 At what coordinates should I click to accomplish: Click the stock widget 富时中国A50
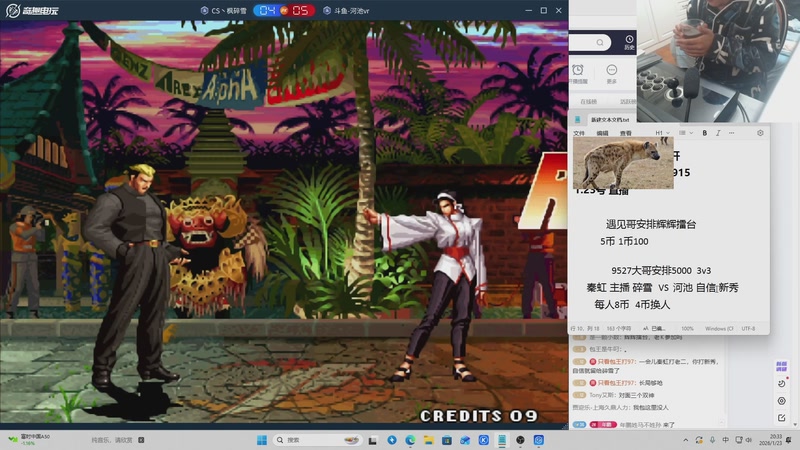pos(30,440)
